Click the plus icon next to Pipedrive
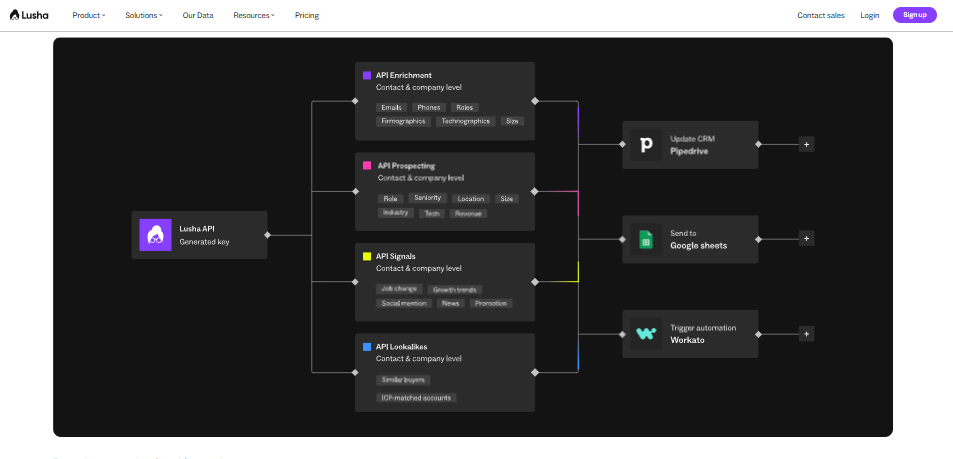This screenshot has height=459, width=953. [806, 145]
